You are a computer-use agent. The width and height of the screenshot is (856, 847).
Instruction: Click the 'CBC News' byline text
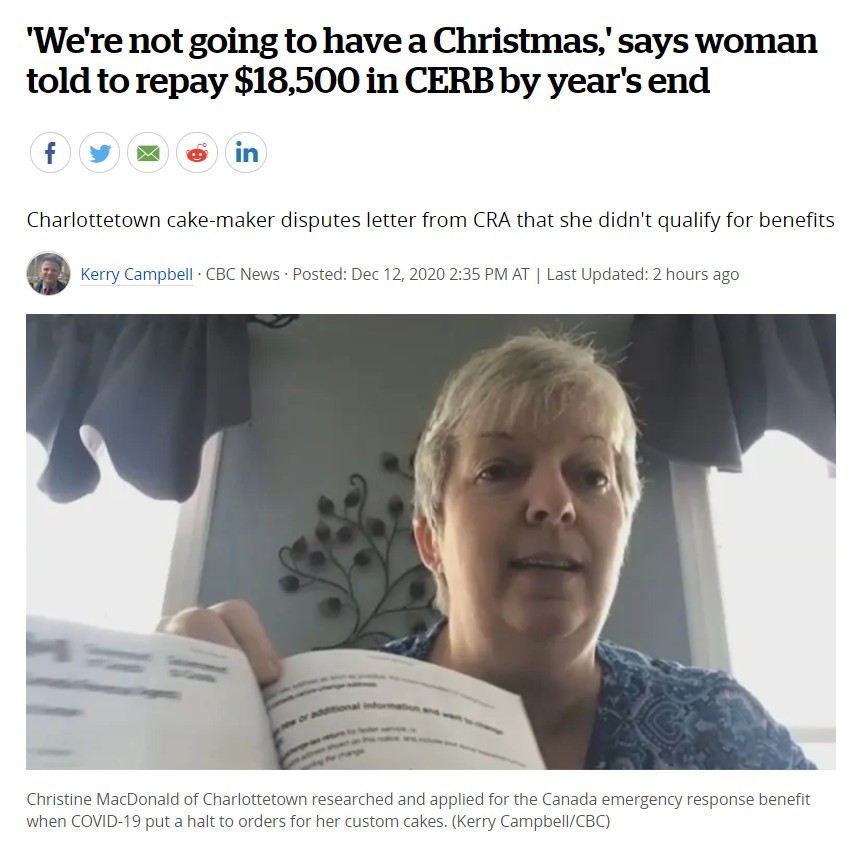pos(242,274)
